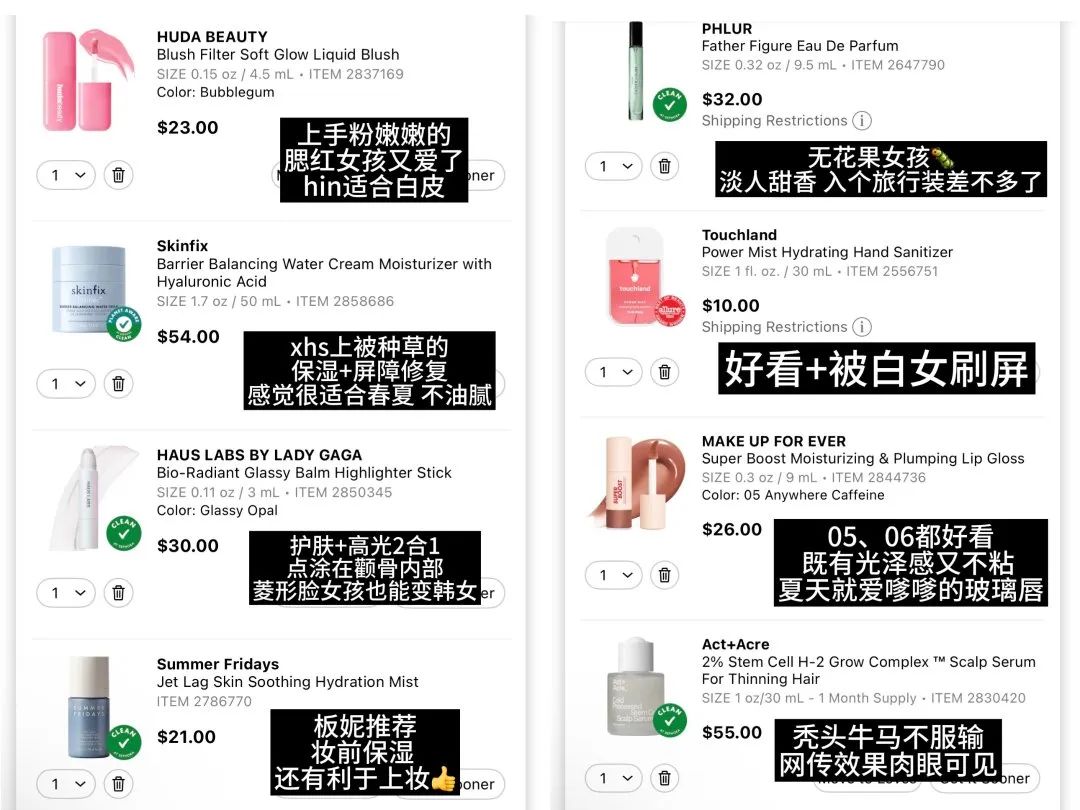Delete the Huda Beauty blush from basket
This screenshot has width=1080, height=810.
[x=118, y=175]
